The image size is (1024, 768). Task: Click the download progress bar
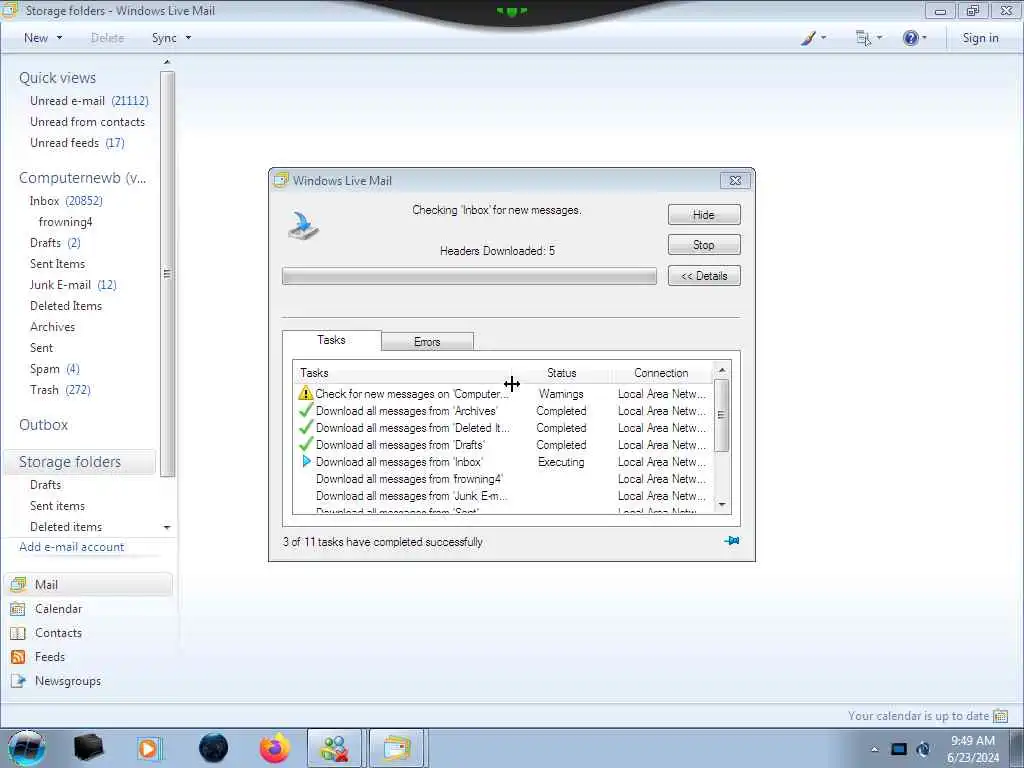(x=469, y=276)
